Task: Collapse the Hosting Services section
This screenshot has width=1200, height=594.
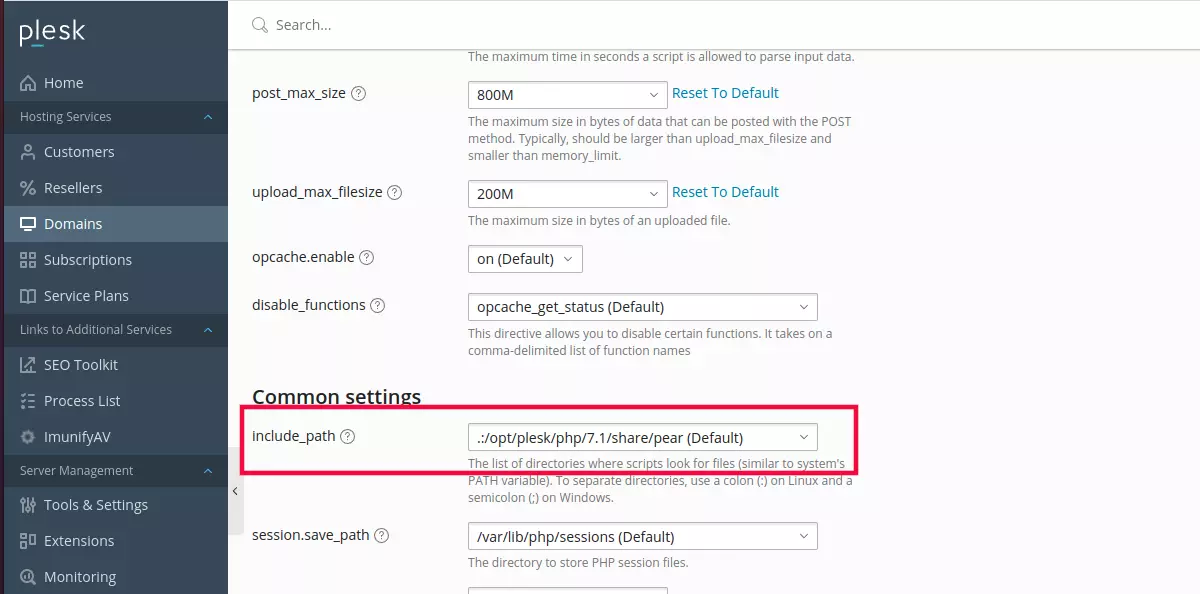Action: click(208, 117)
